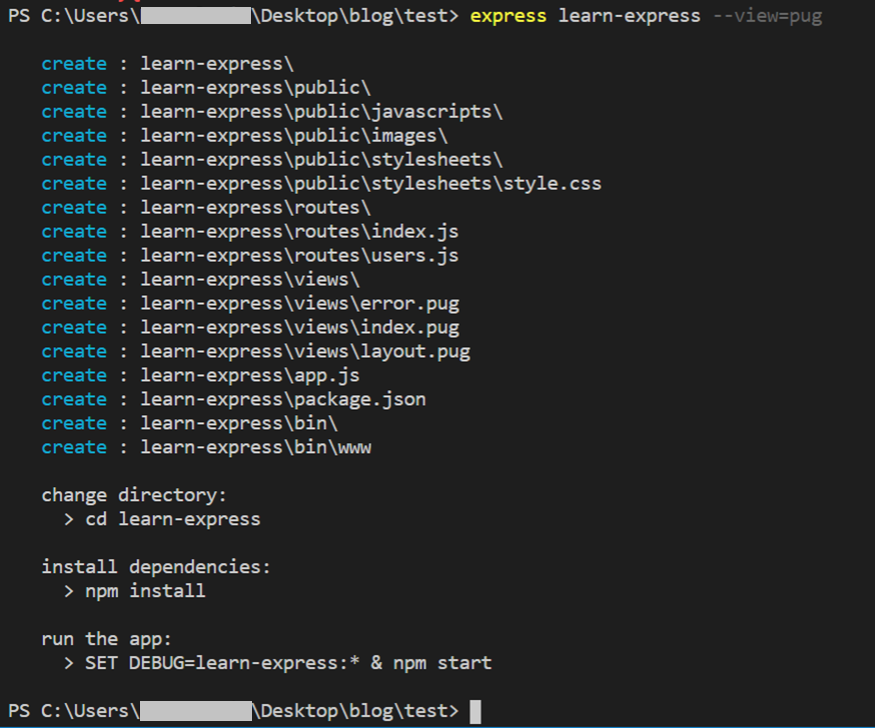The image size is (875, 728).
Task: Click the path 'learn-express\routes\users.js'
Action: click(300, 255)
